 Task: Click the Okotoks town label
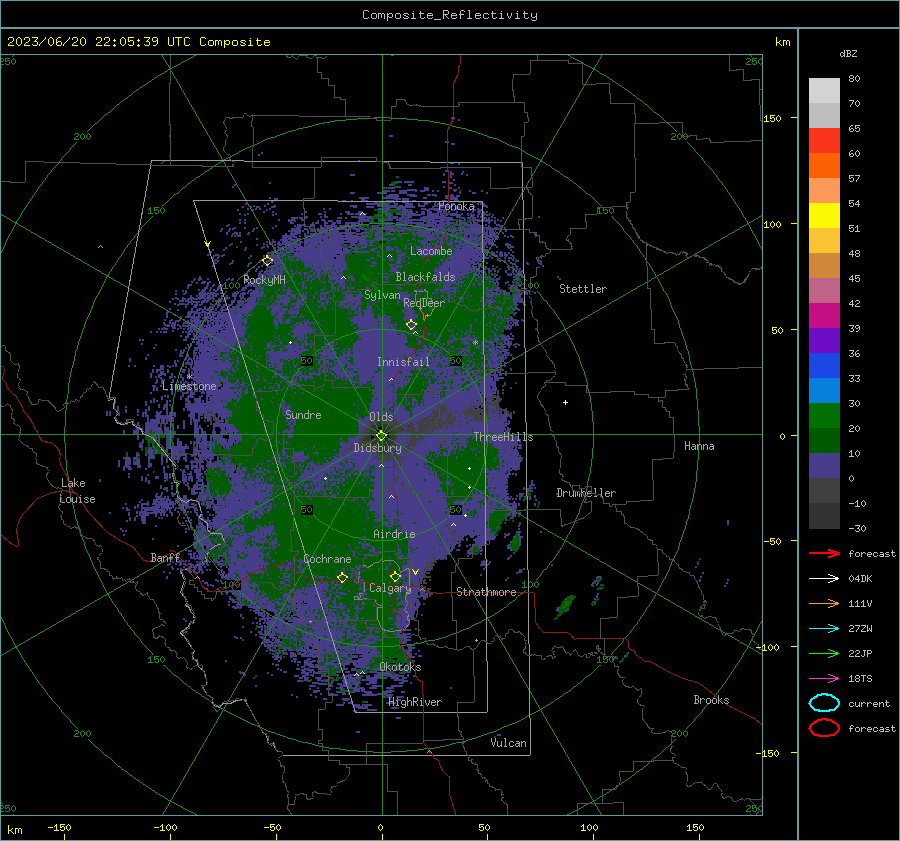(400, 667)
